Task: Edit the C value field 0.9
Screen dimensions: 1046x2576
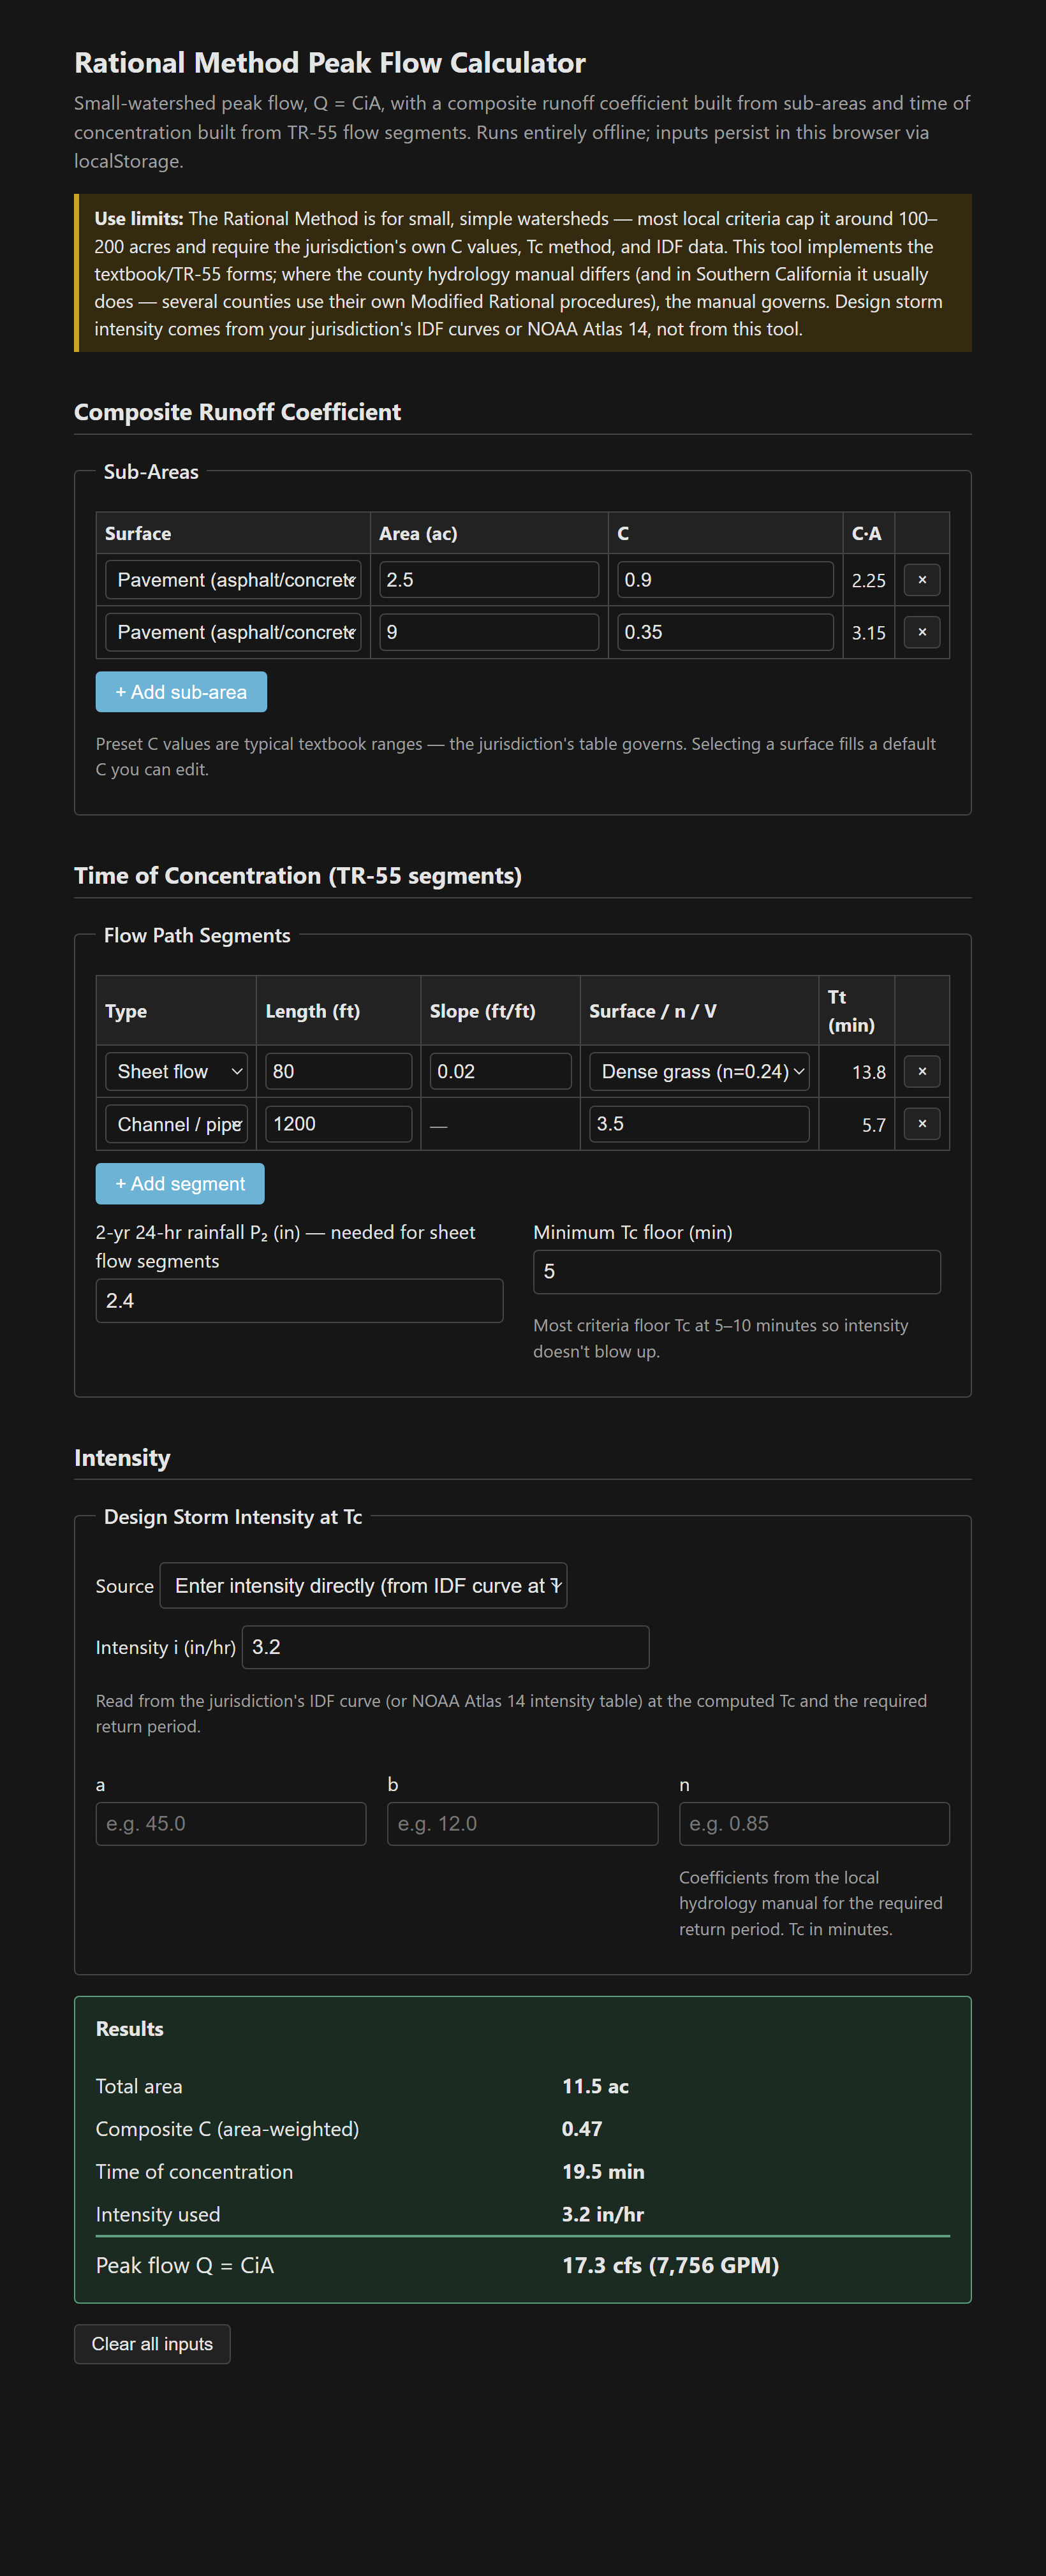Action: (725, 580)
